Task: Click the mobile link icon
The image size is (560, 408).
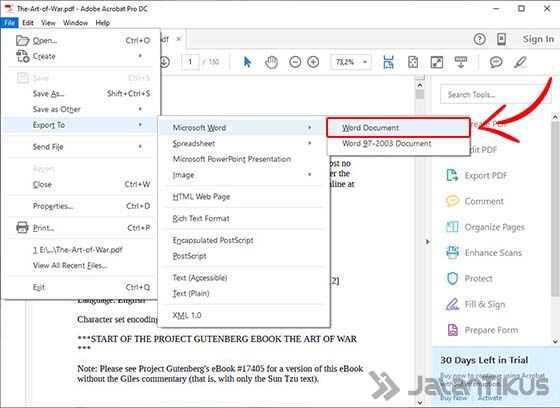Action: coord(501,39)
